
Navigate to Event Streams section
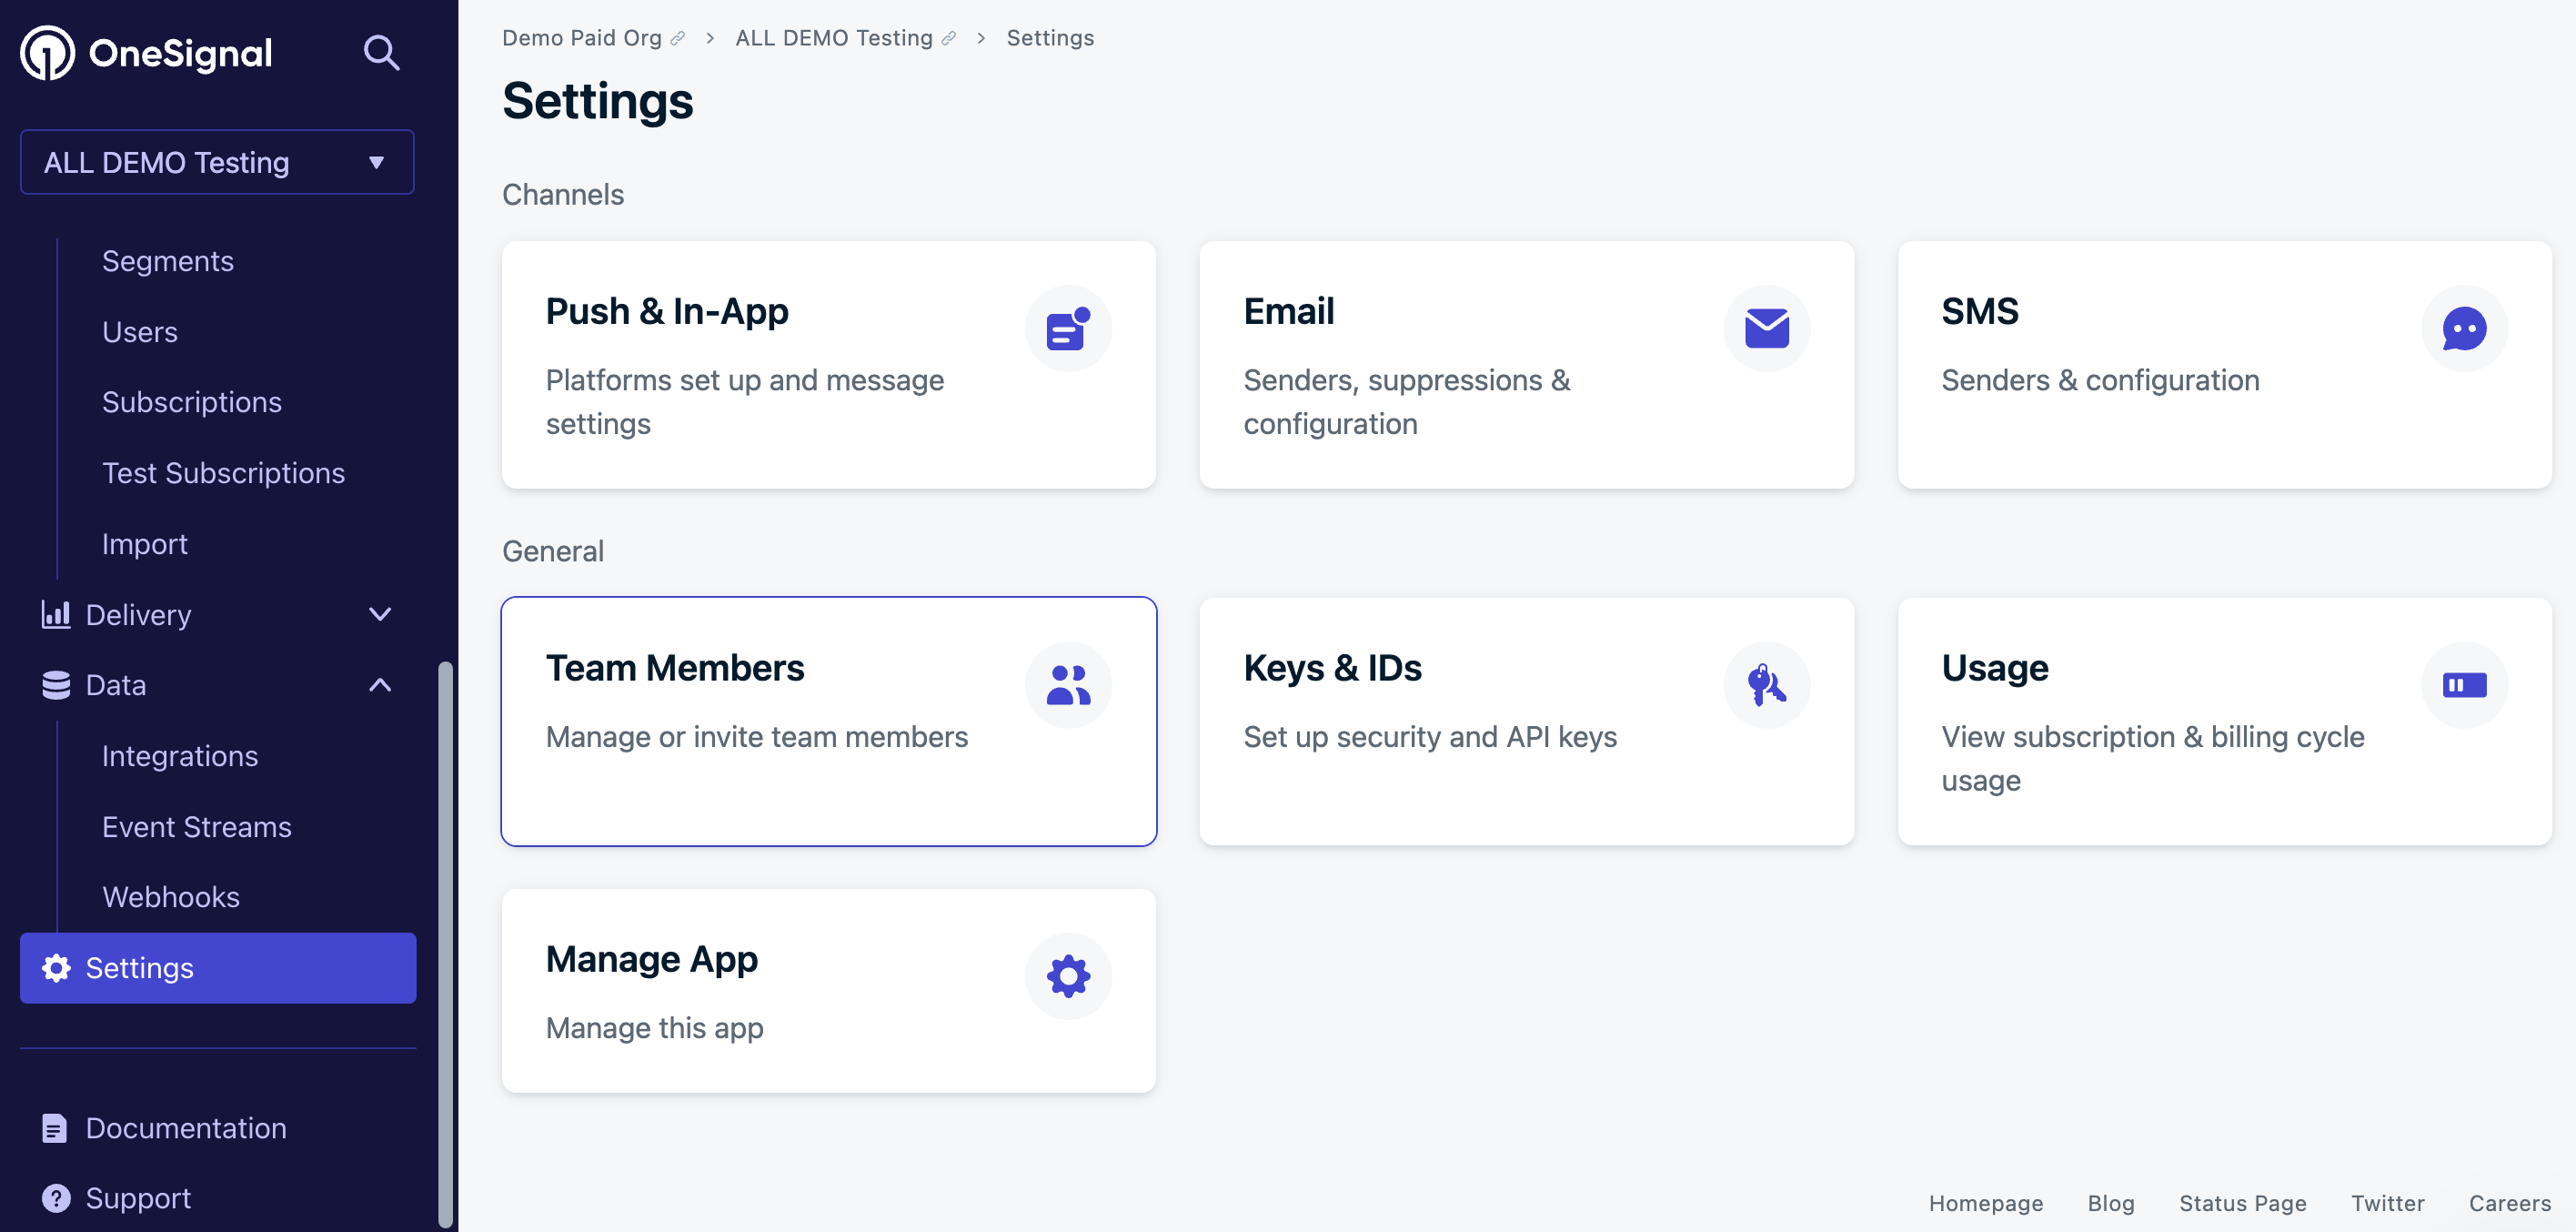pyautogui.click(x=196, y=826)
